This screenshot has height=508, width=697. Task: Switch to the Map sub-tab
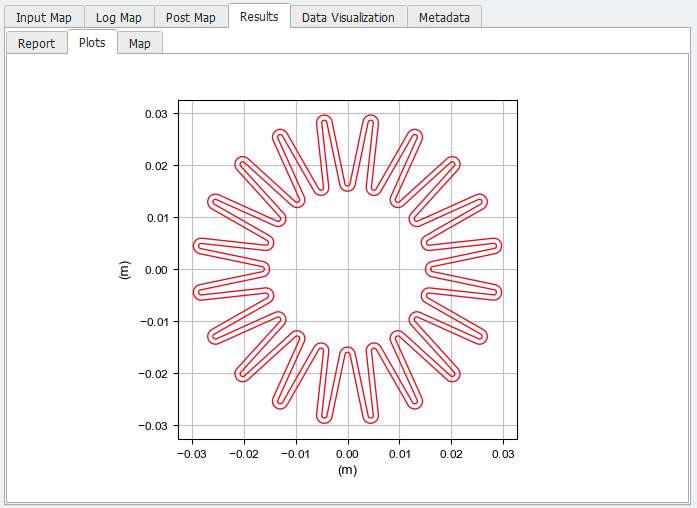point(140,43)
